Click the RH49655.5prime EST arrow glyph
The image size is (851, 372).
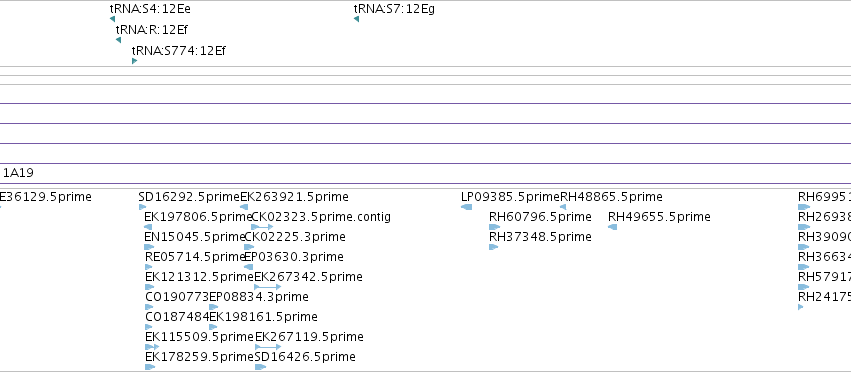click(x=612, y=227)
